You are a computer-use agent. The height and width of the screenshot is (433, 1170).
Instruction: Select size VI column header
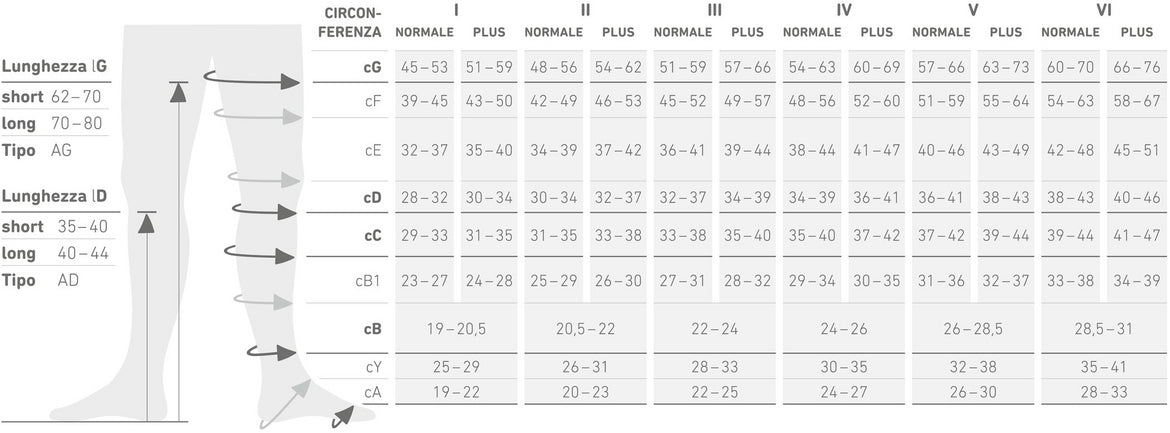point(1103,11)
